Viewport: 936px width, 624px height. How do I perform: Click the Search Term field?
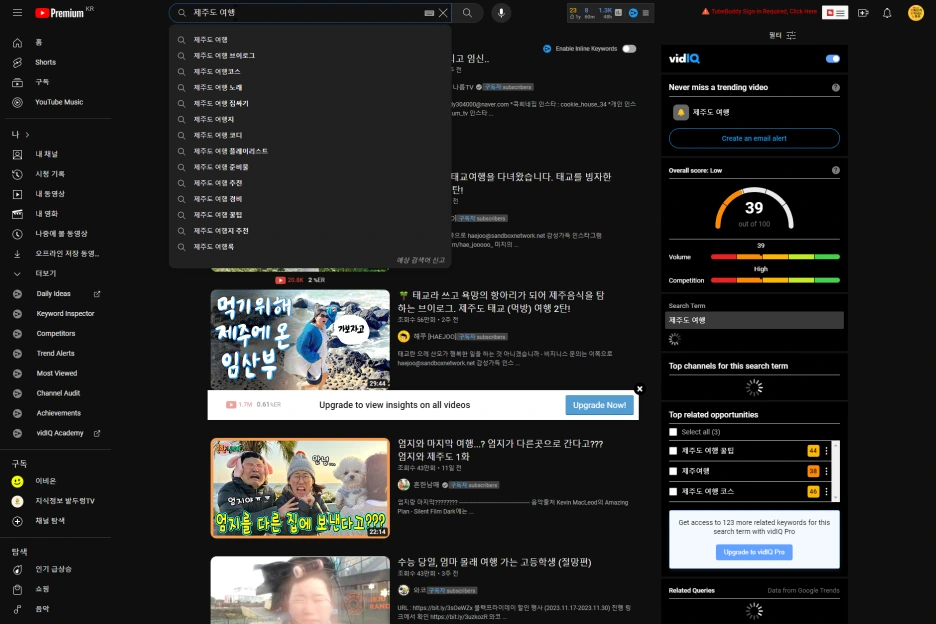[x=754, y=320]
